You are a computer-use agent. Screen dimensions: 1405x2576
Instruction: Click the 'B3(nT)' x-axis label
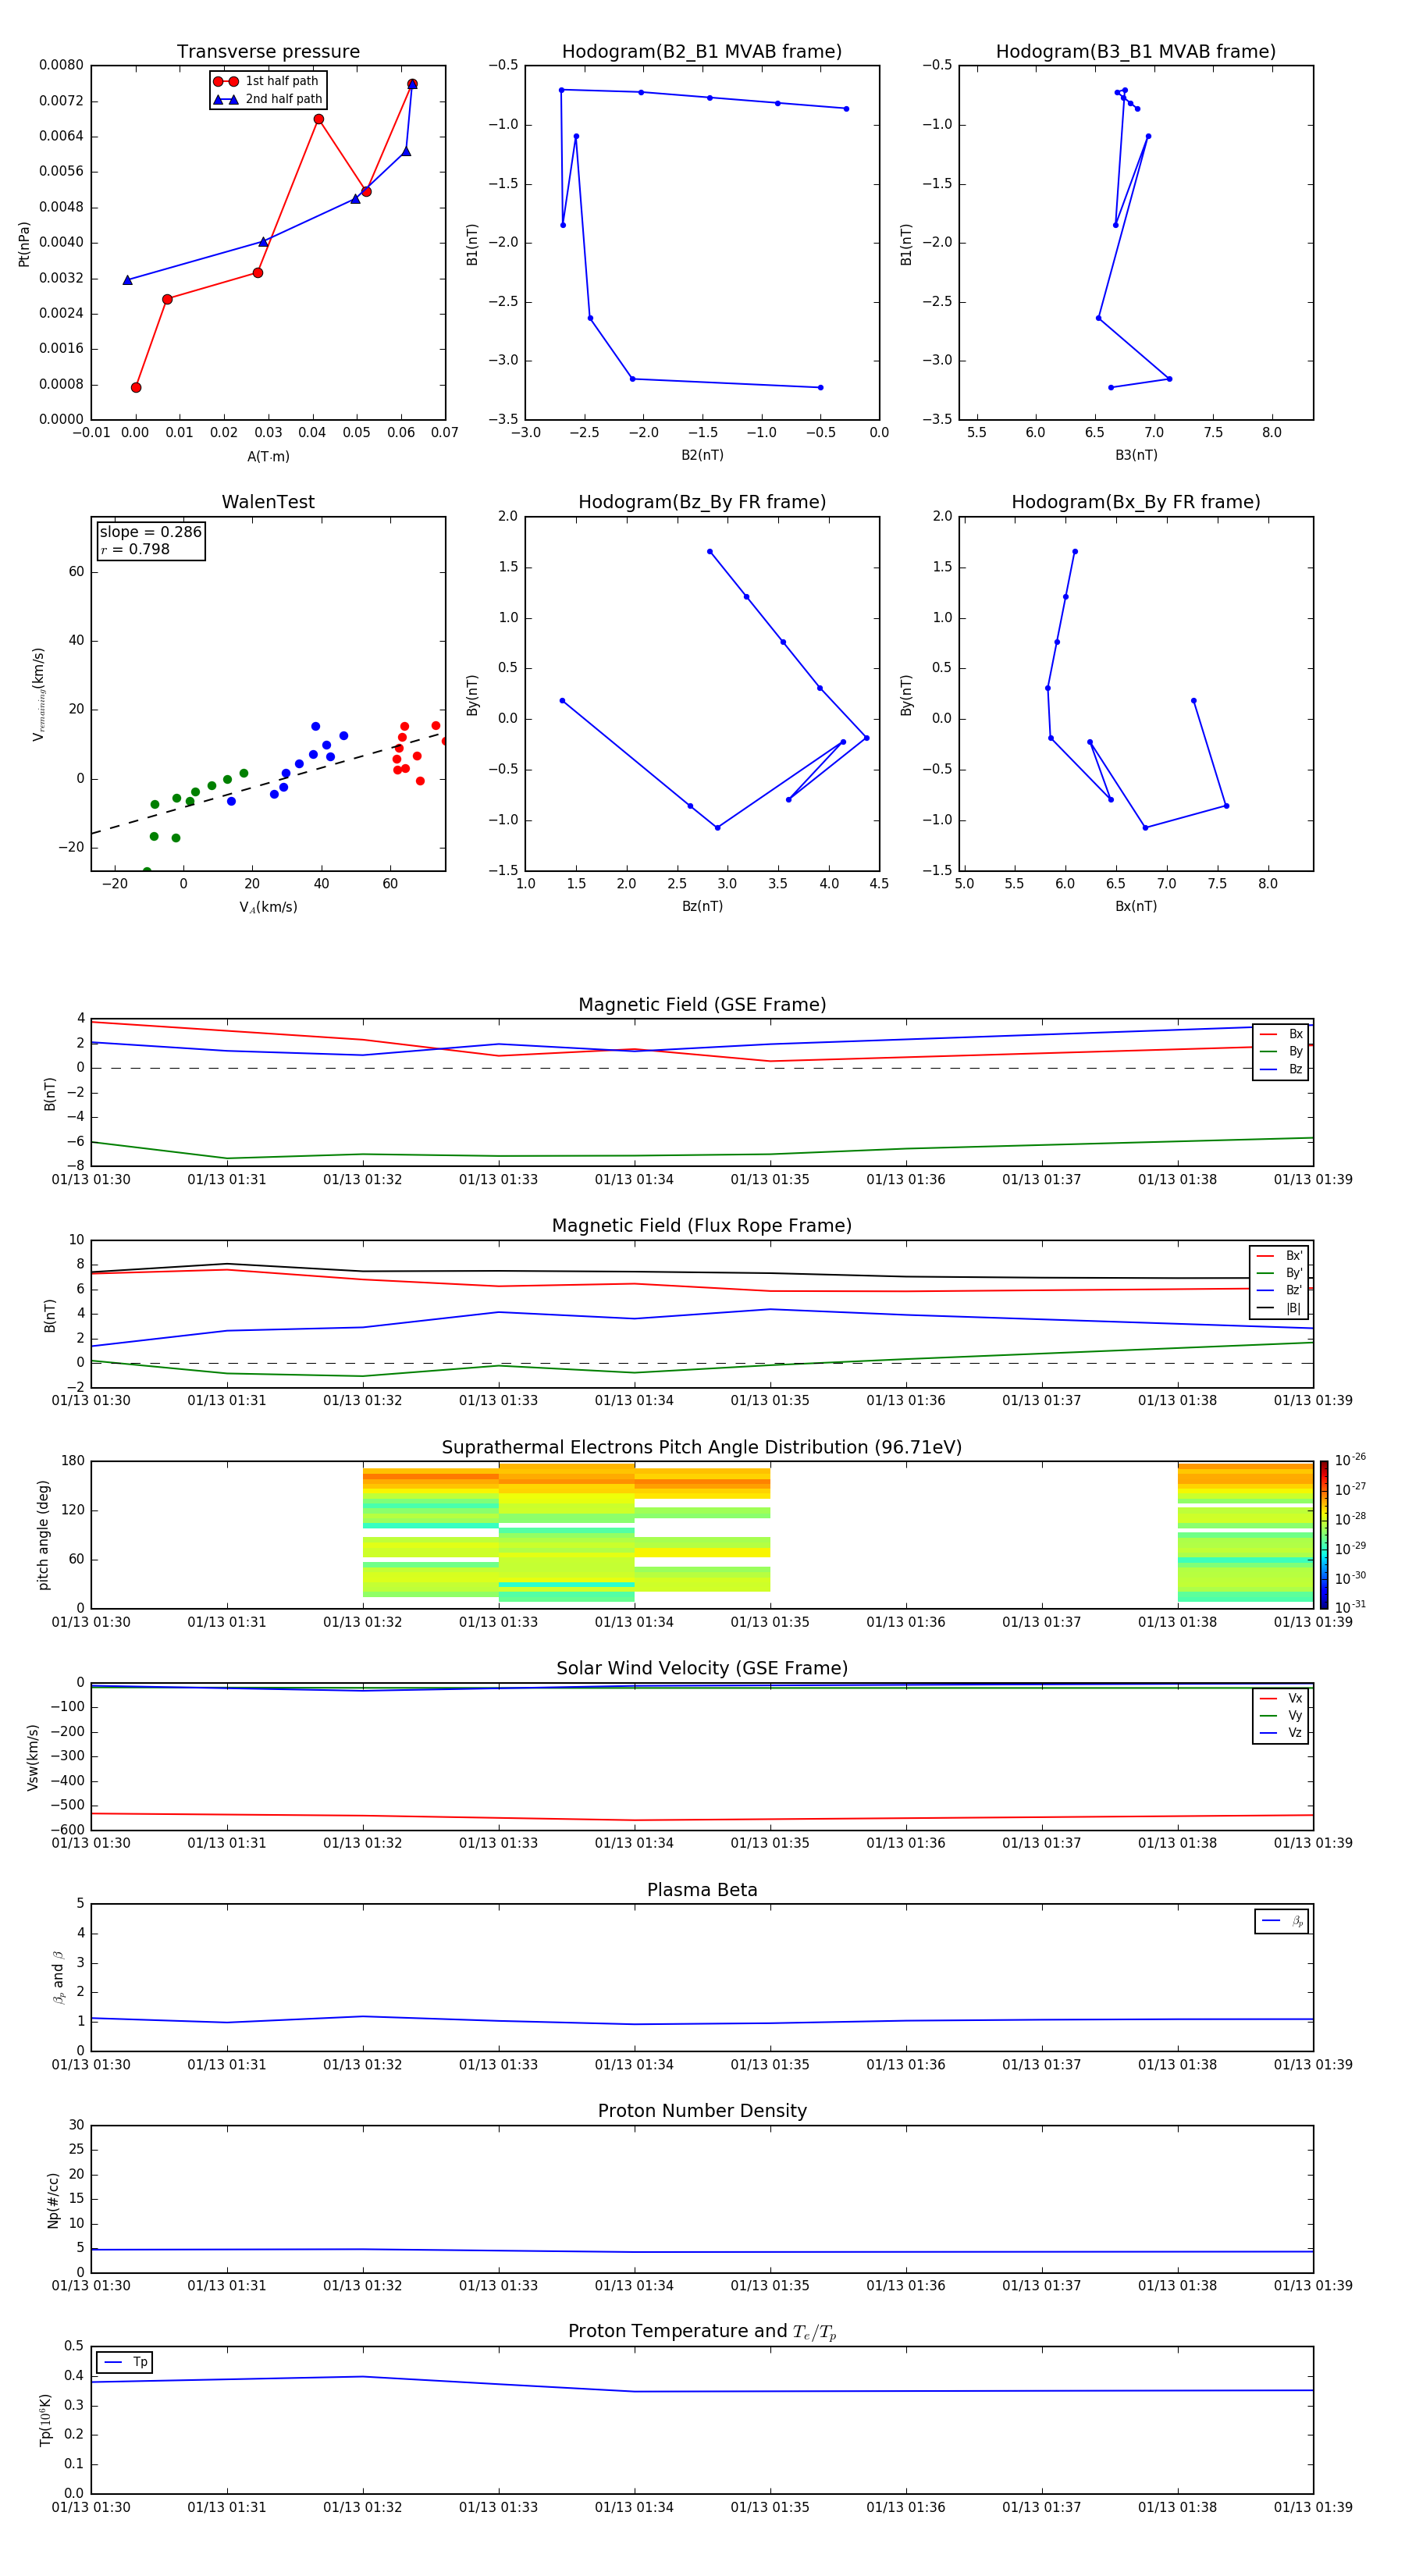pyautogui.click(x=1136, y=455)
